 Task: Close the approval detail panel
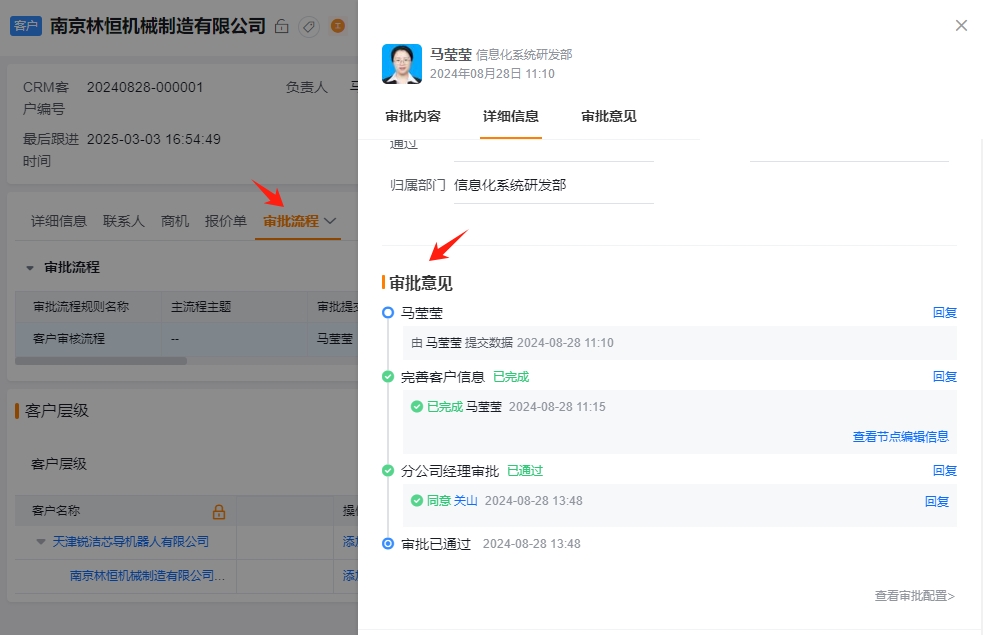pos(961,26)
